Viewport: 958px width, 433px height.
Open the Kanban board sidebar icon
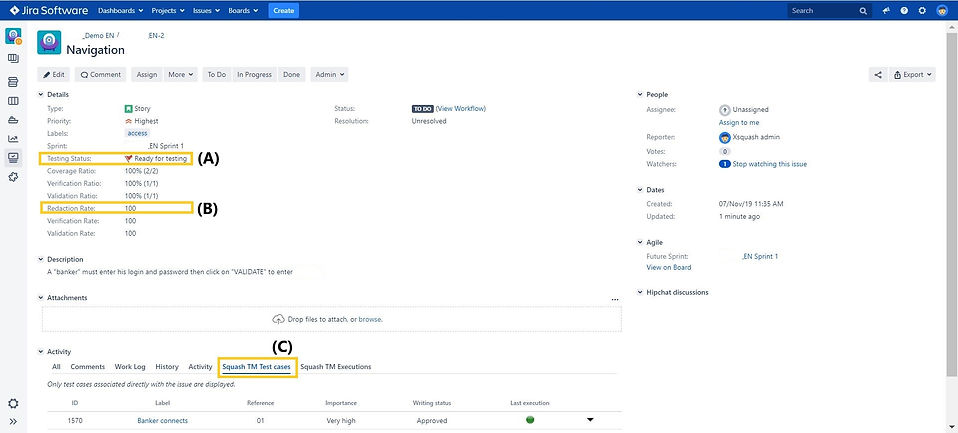coord(13,101)
